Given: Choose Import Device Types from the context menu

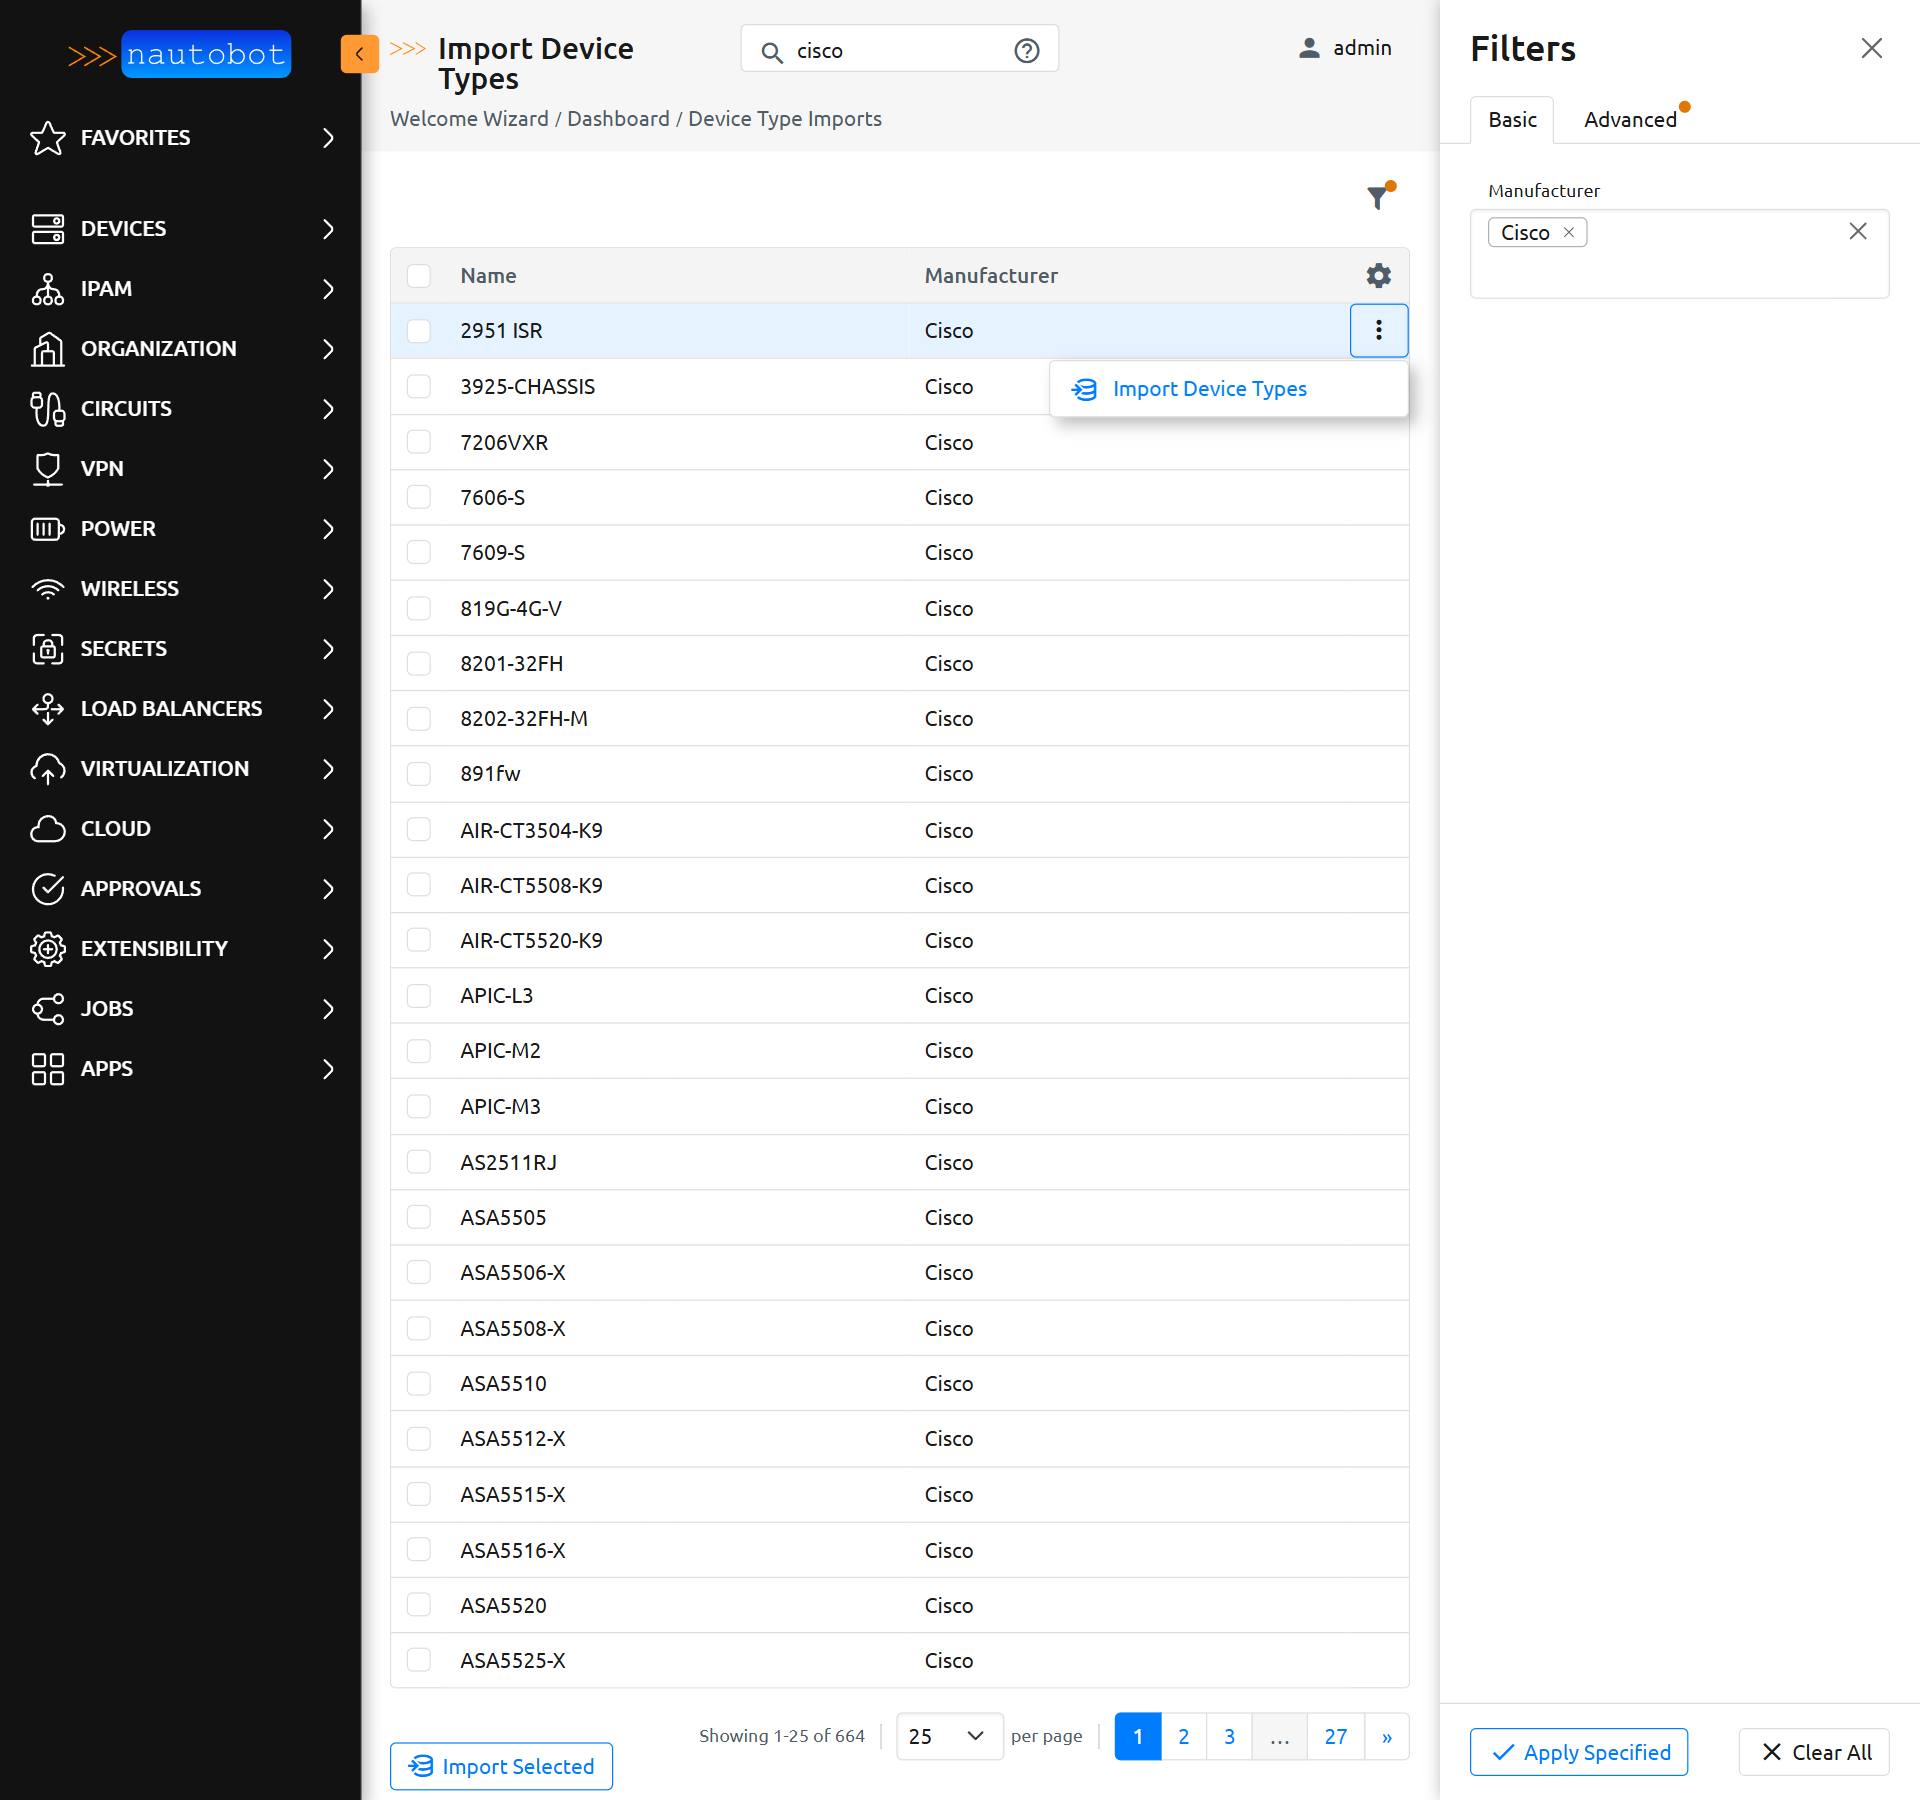Looking at the screenshot, I should [1210, 389].
